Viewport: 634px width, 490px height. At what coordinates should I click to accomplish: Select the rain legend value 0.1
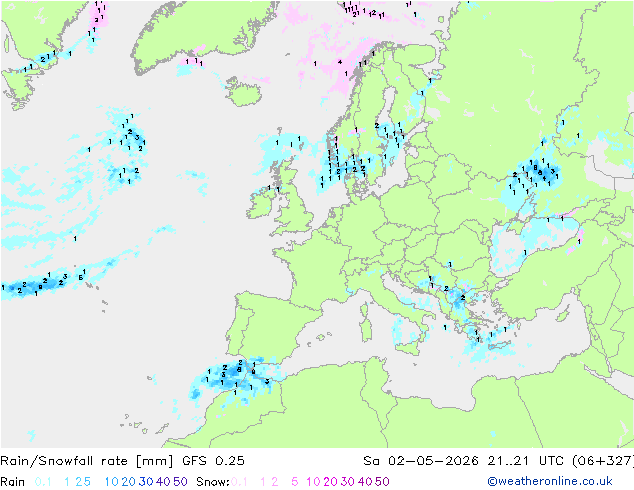point(43,482)
